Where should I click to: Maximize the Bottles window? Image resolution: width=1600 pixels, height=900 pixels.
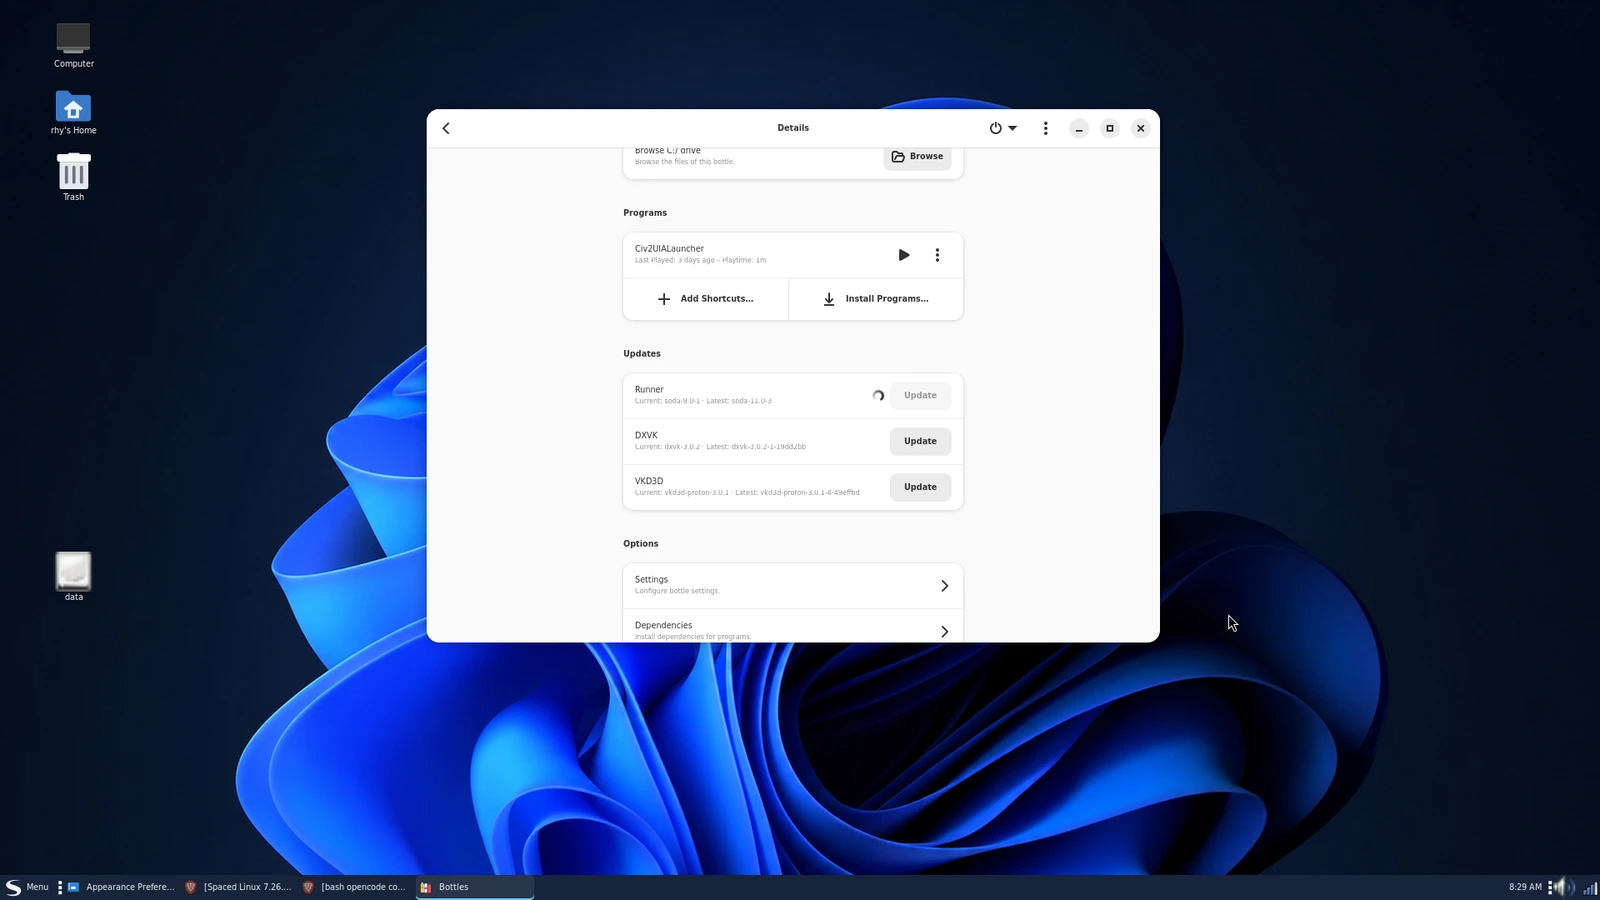1110,128
